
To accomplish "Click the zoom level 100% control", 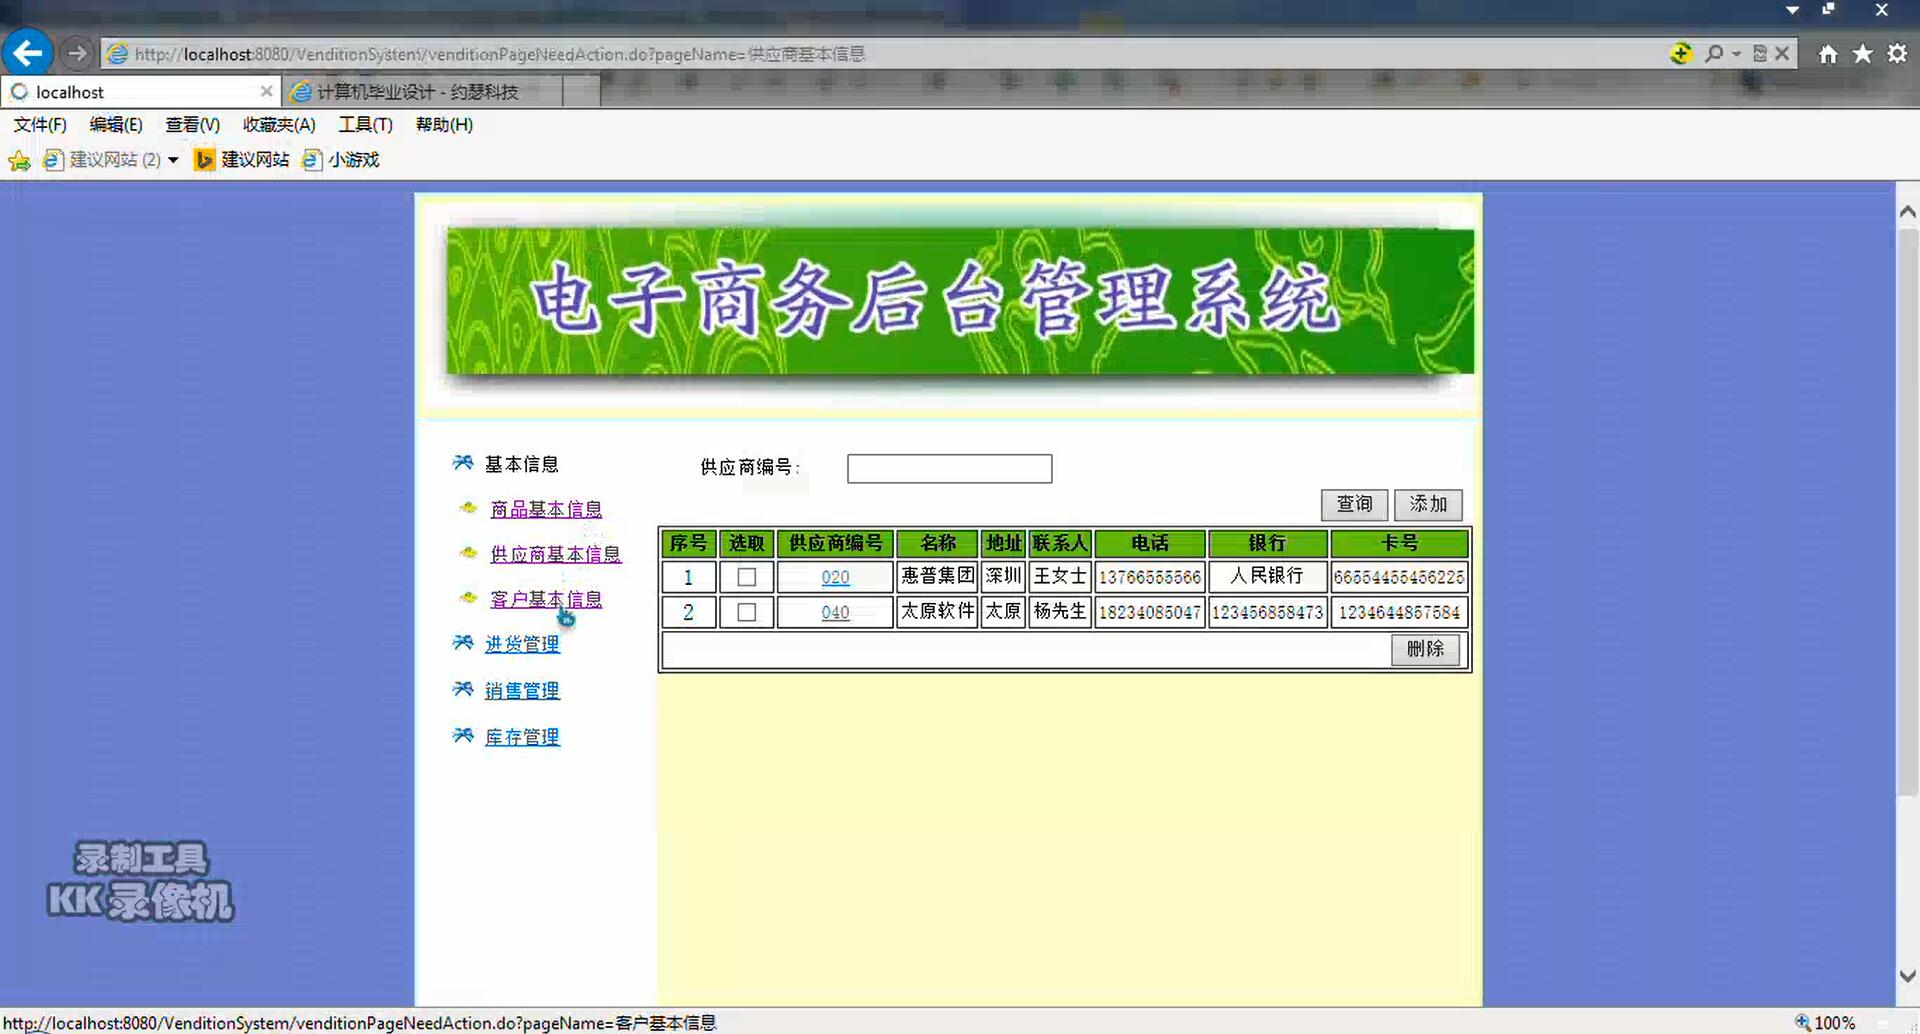I will click(1826, 1022).
